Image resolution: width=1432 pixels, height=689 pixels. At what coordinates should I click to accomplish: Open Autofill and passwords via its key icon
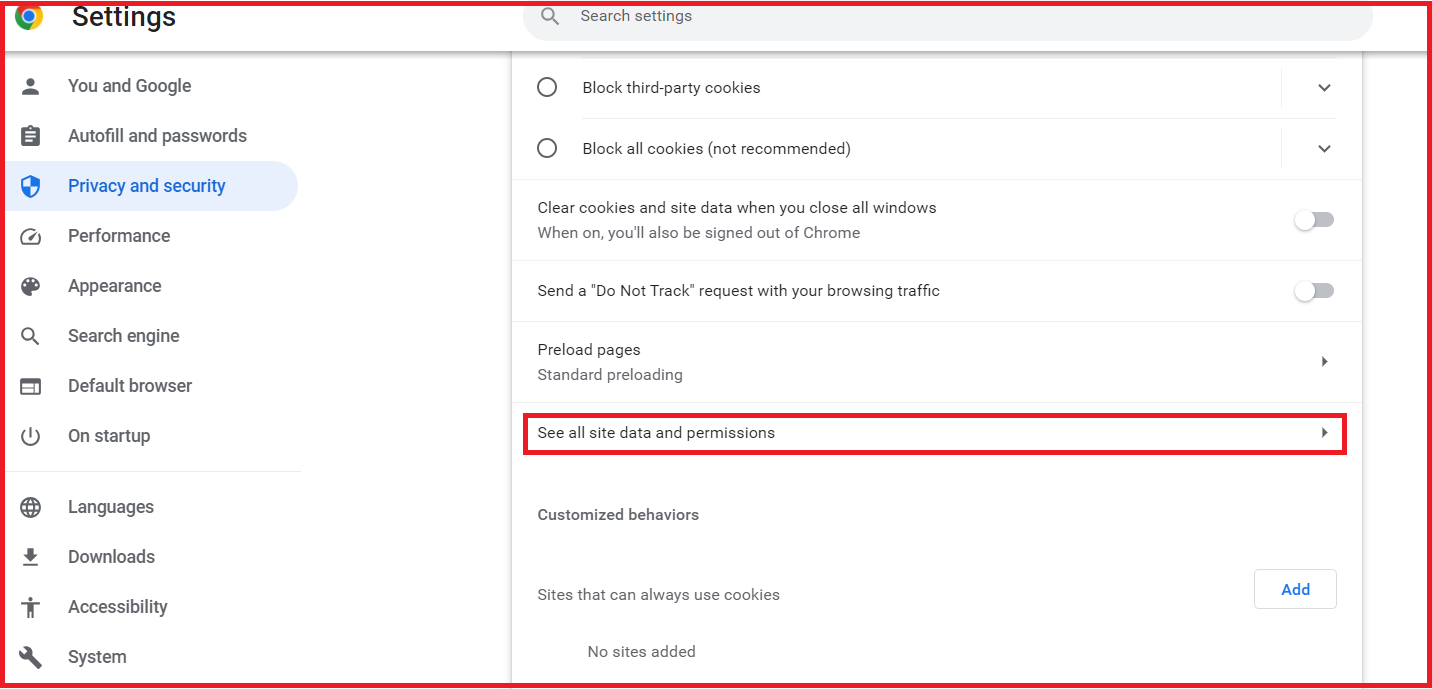click(31, 135)
